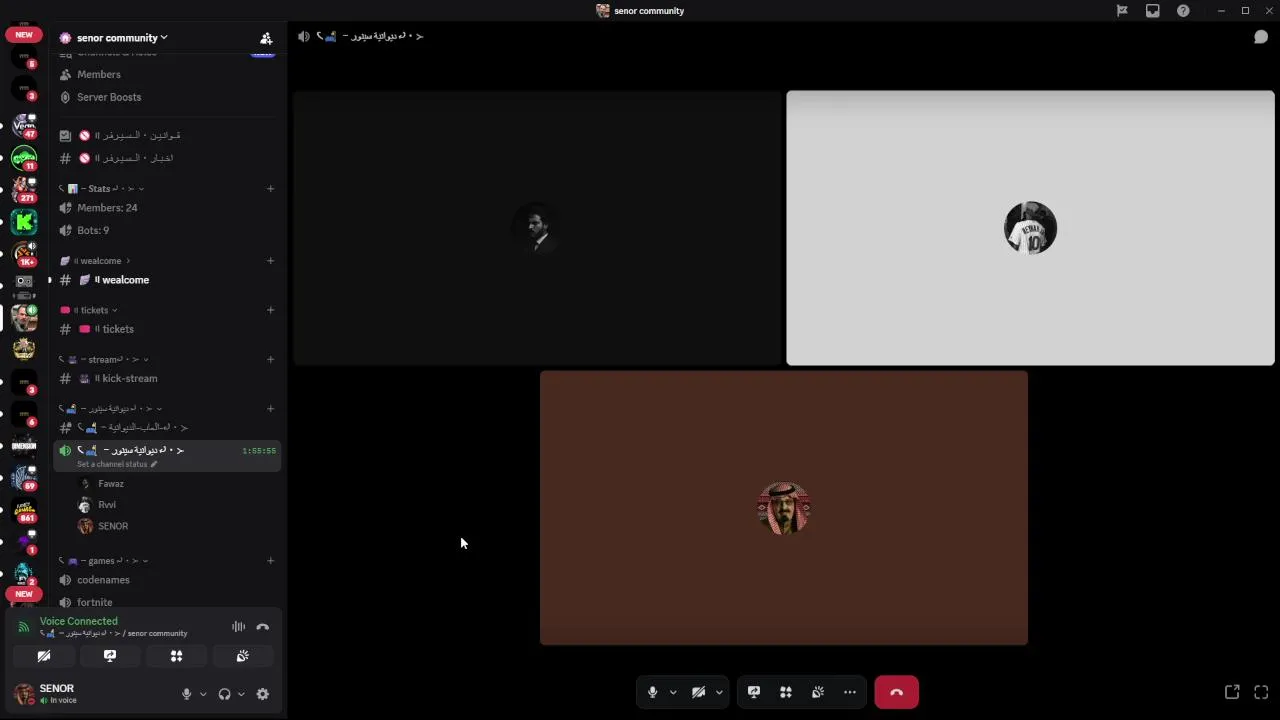The image size is (1280, 720).
Task: Open output device arrow beside the headphones
Action: [241, 694]
